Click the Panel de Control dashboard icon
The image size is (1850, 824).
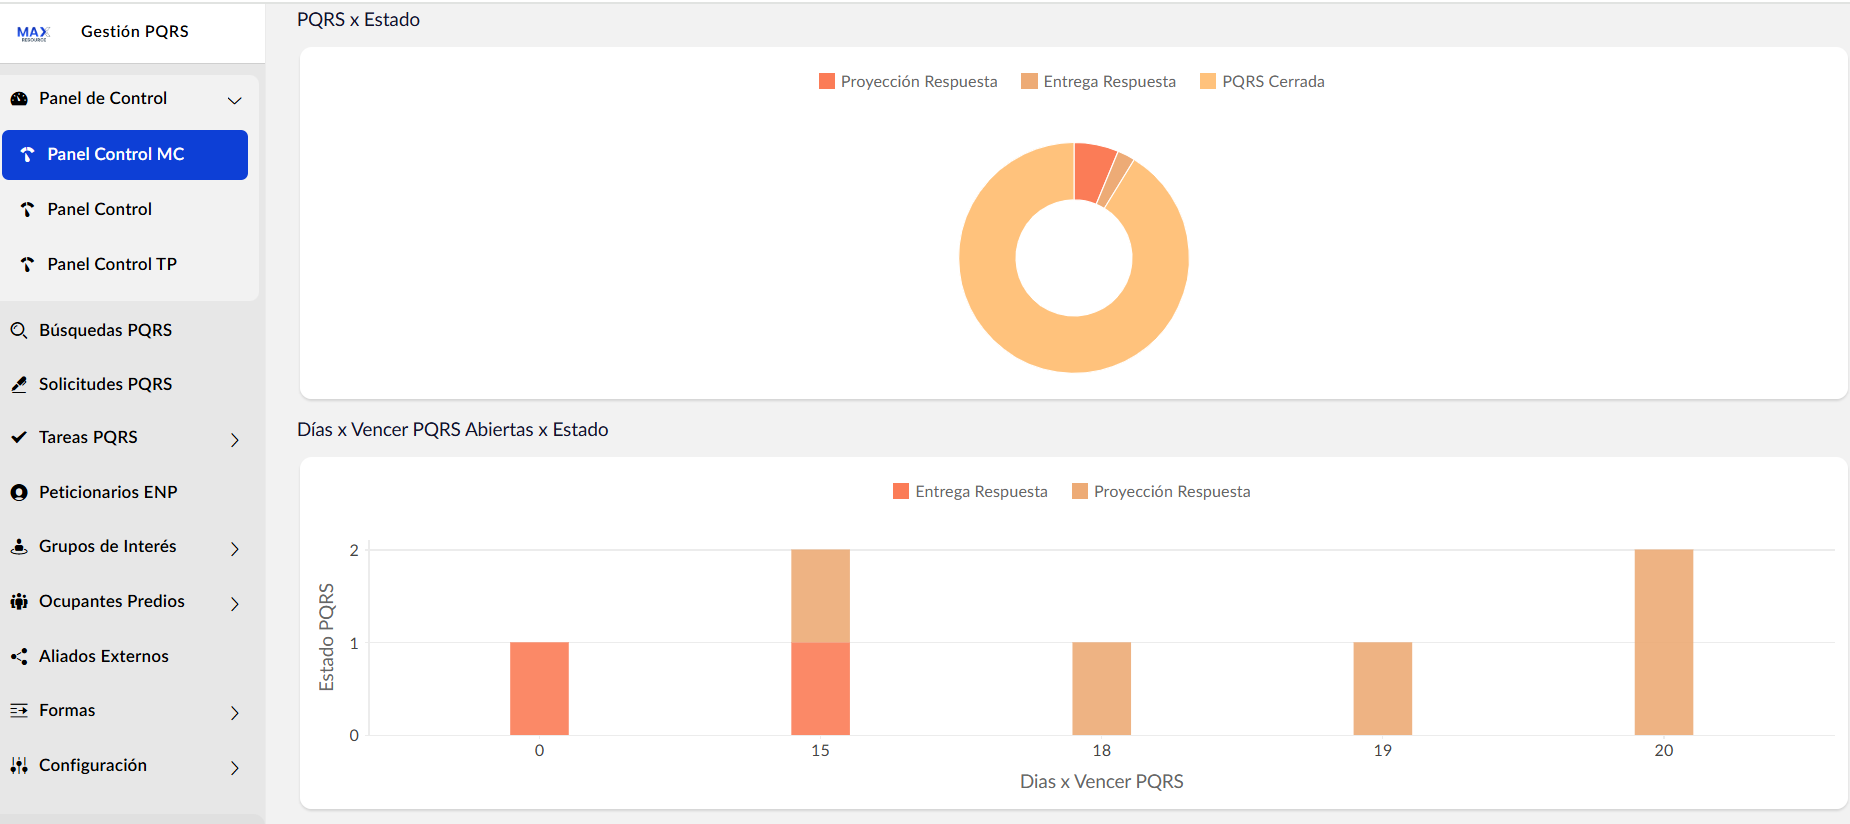click(19, 99)
